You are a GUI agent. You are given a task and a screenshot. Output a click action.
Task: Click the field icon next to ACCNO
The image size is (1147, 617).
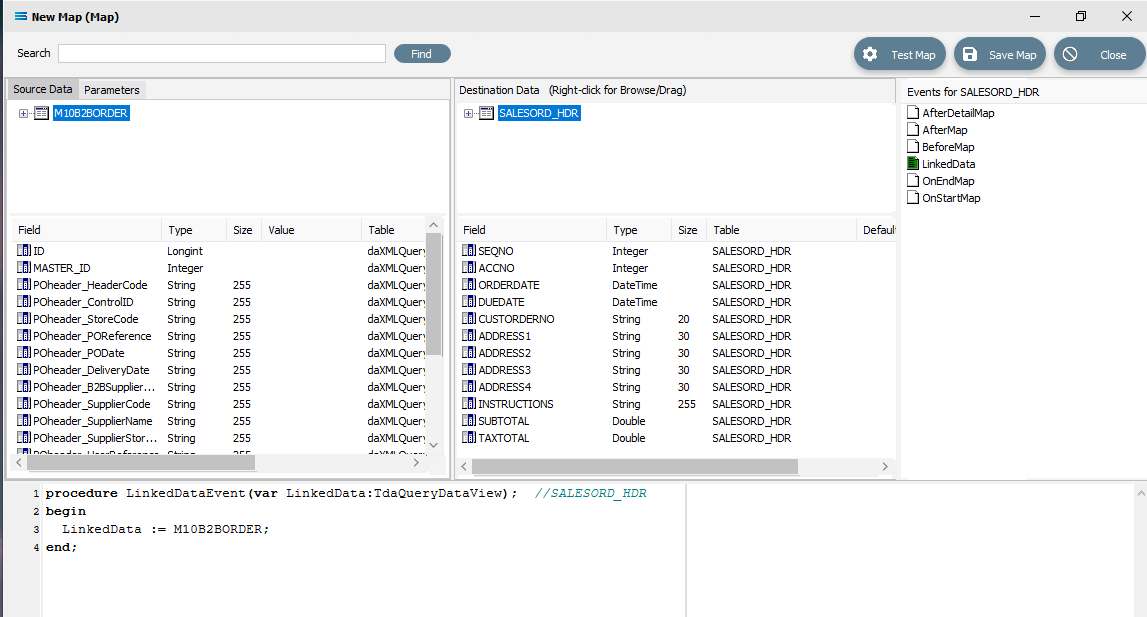tap(469, 268)
